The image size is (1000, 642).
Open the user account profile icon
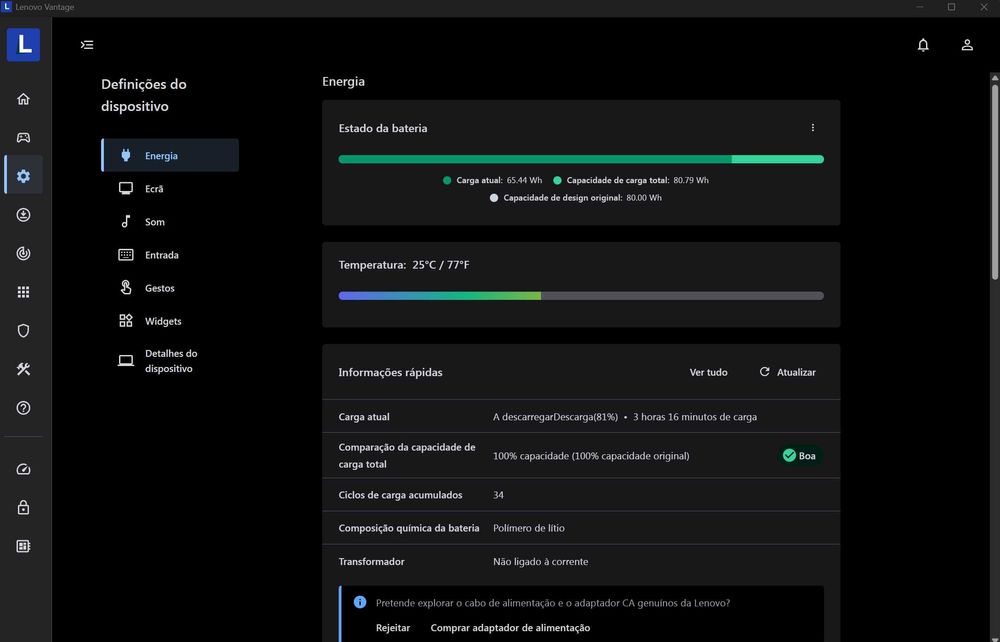point(967,45)
